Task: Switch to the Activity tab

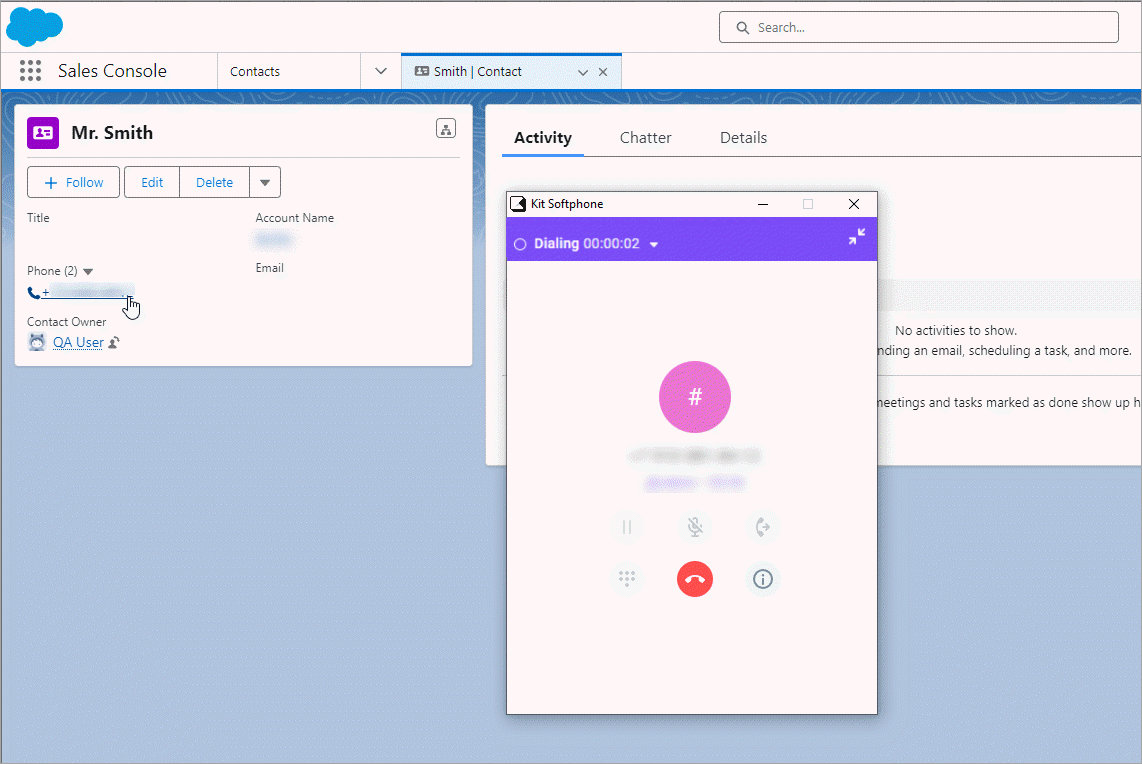Action: coord(543,138)
